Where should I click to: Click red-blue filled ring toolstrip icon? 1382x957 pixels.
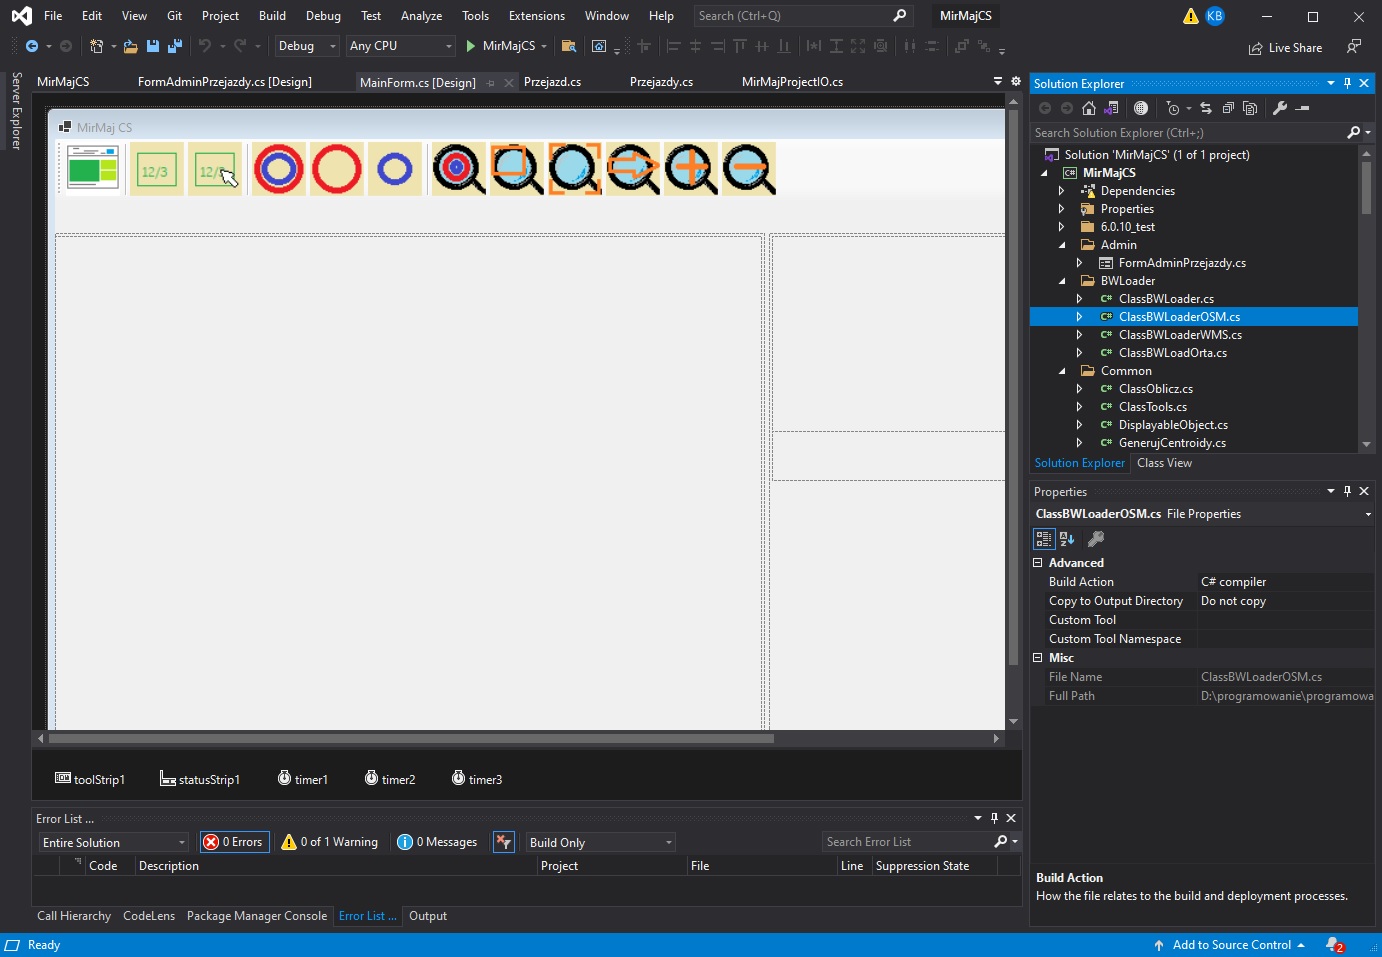[278, 169]
